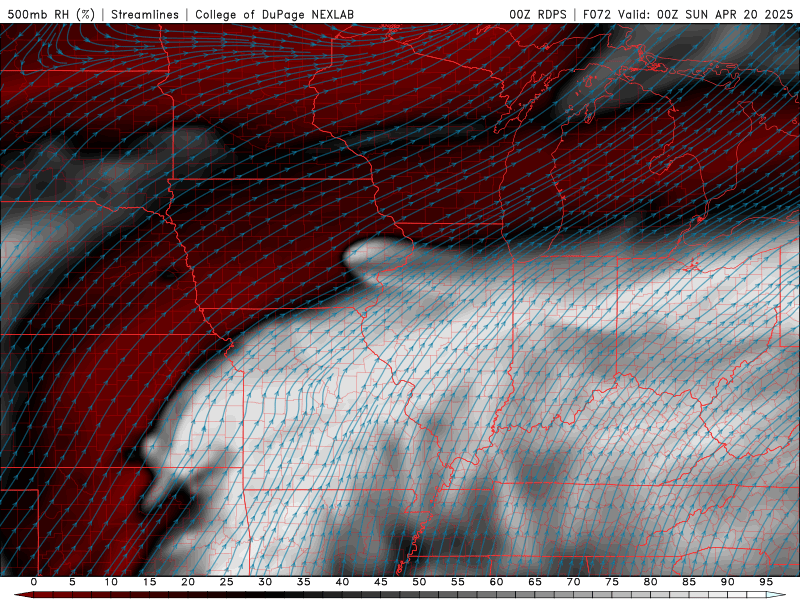Screen dimensions: 800x600
Task: Click the colorbar label "95"
Action: pos(766,582)
